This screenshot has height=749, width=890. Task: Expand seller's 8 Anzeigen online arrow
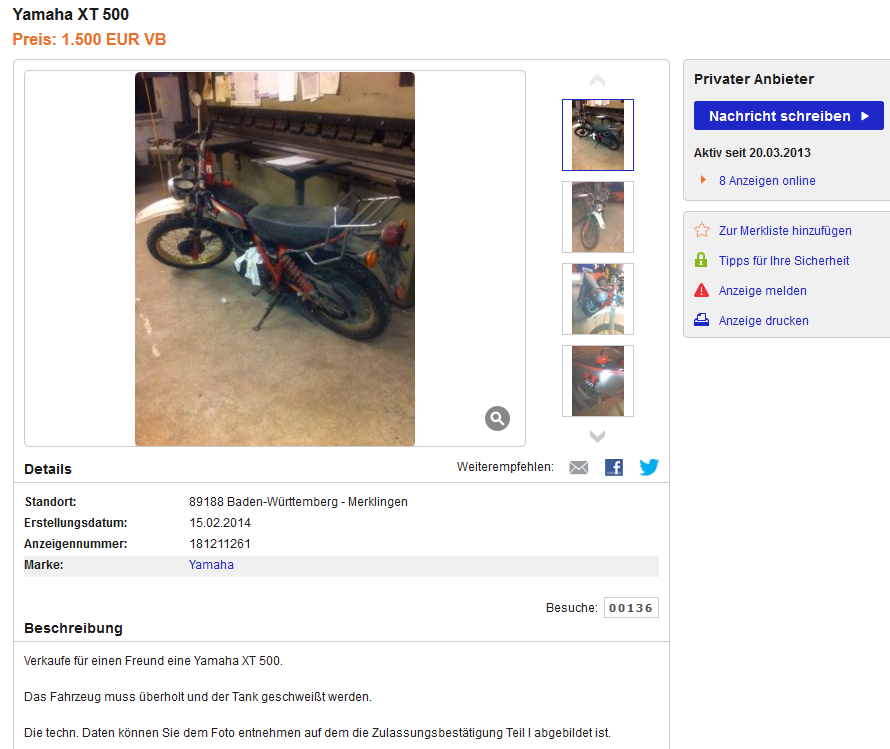703,180
